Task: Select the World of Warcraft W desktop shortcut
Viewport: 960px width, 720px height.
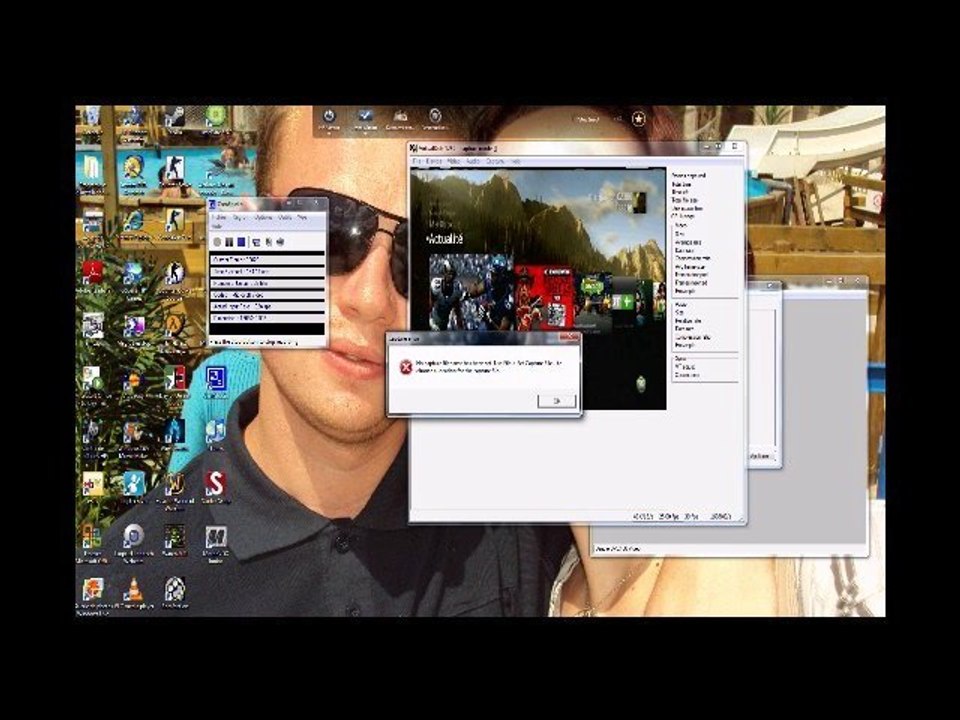Action: [x=174, y=484]
